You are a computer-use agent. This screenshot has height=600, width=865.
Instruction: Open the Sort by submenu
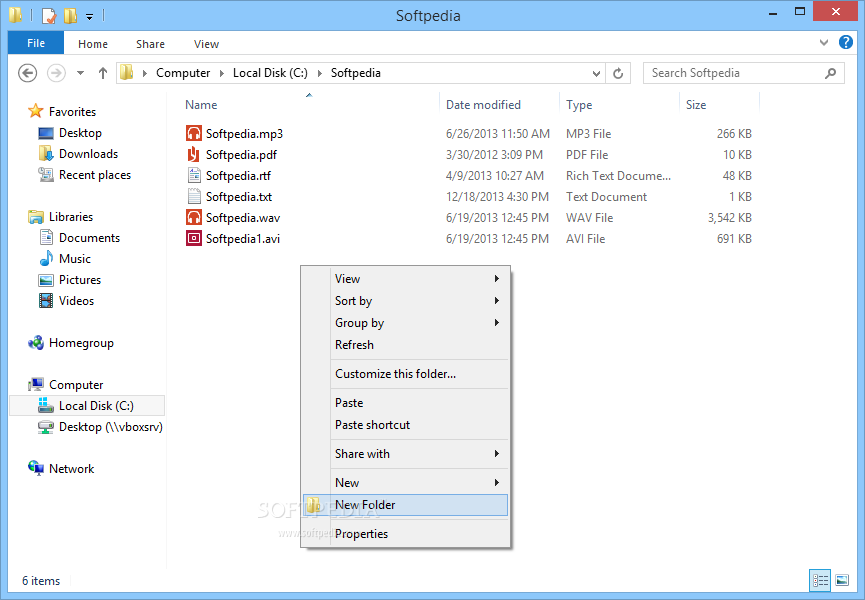pos(405,301)
